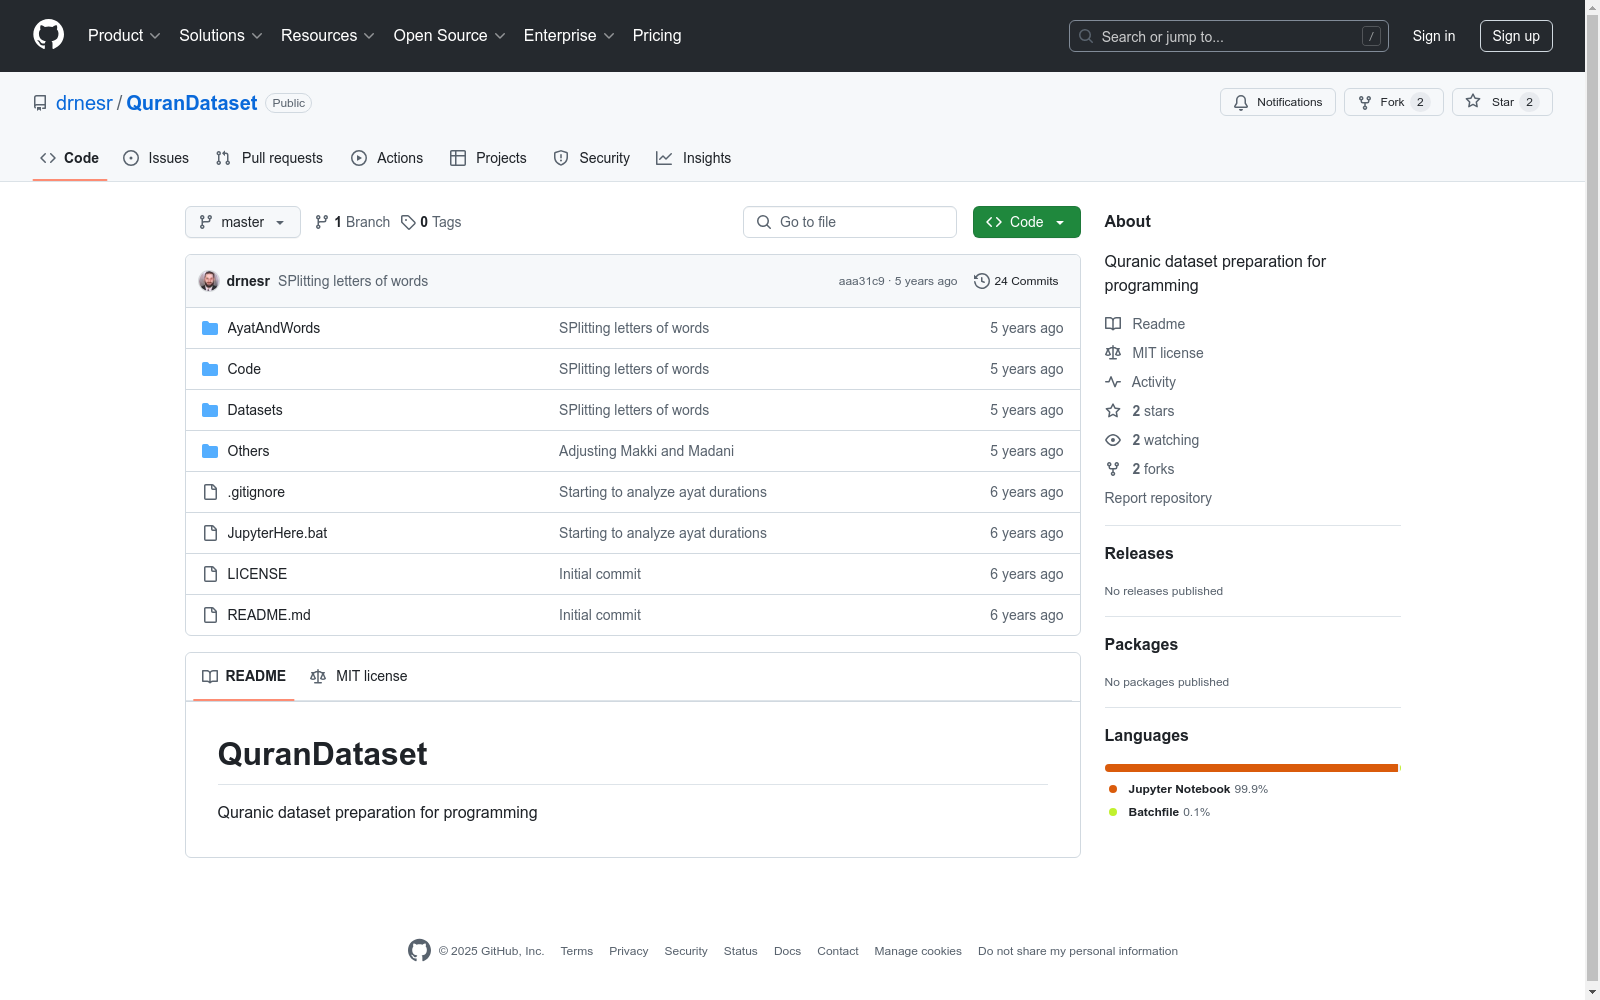Click the orange Jupyter Notebook language dot
This screenshot has height=1000, width=1600.
pos(1113,789)
